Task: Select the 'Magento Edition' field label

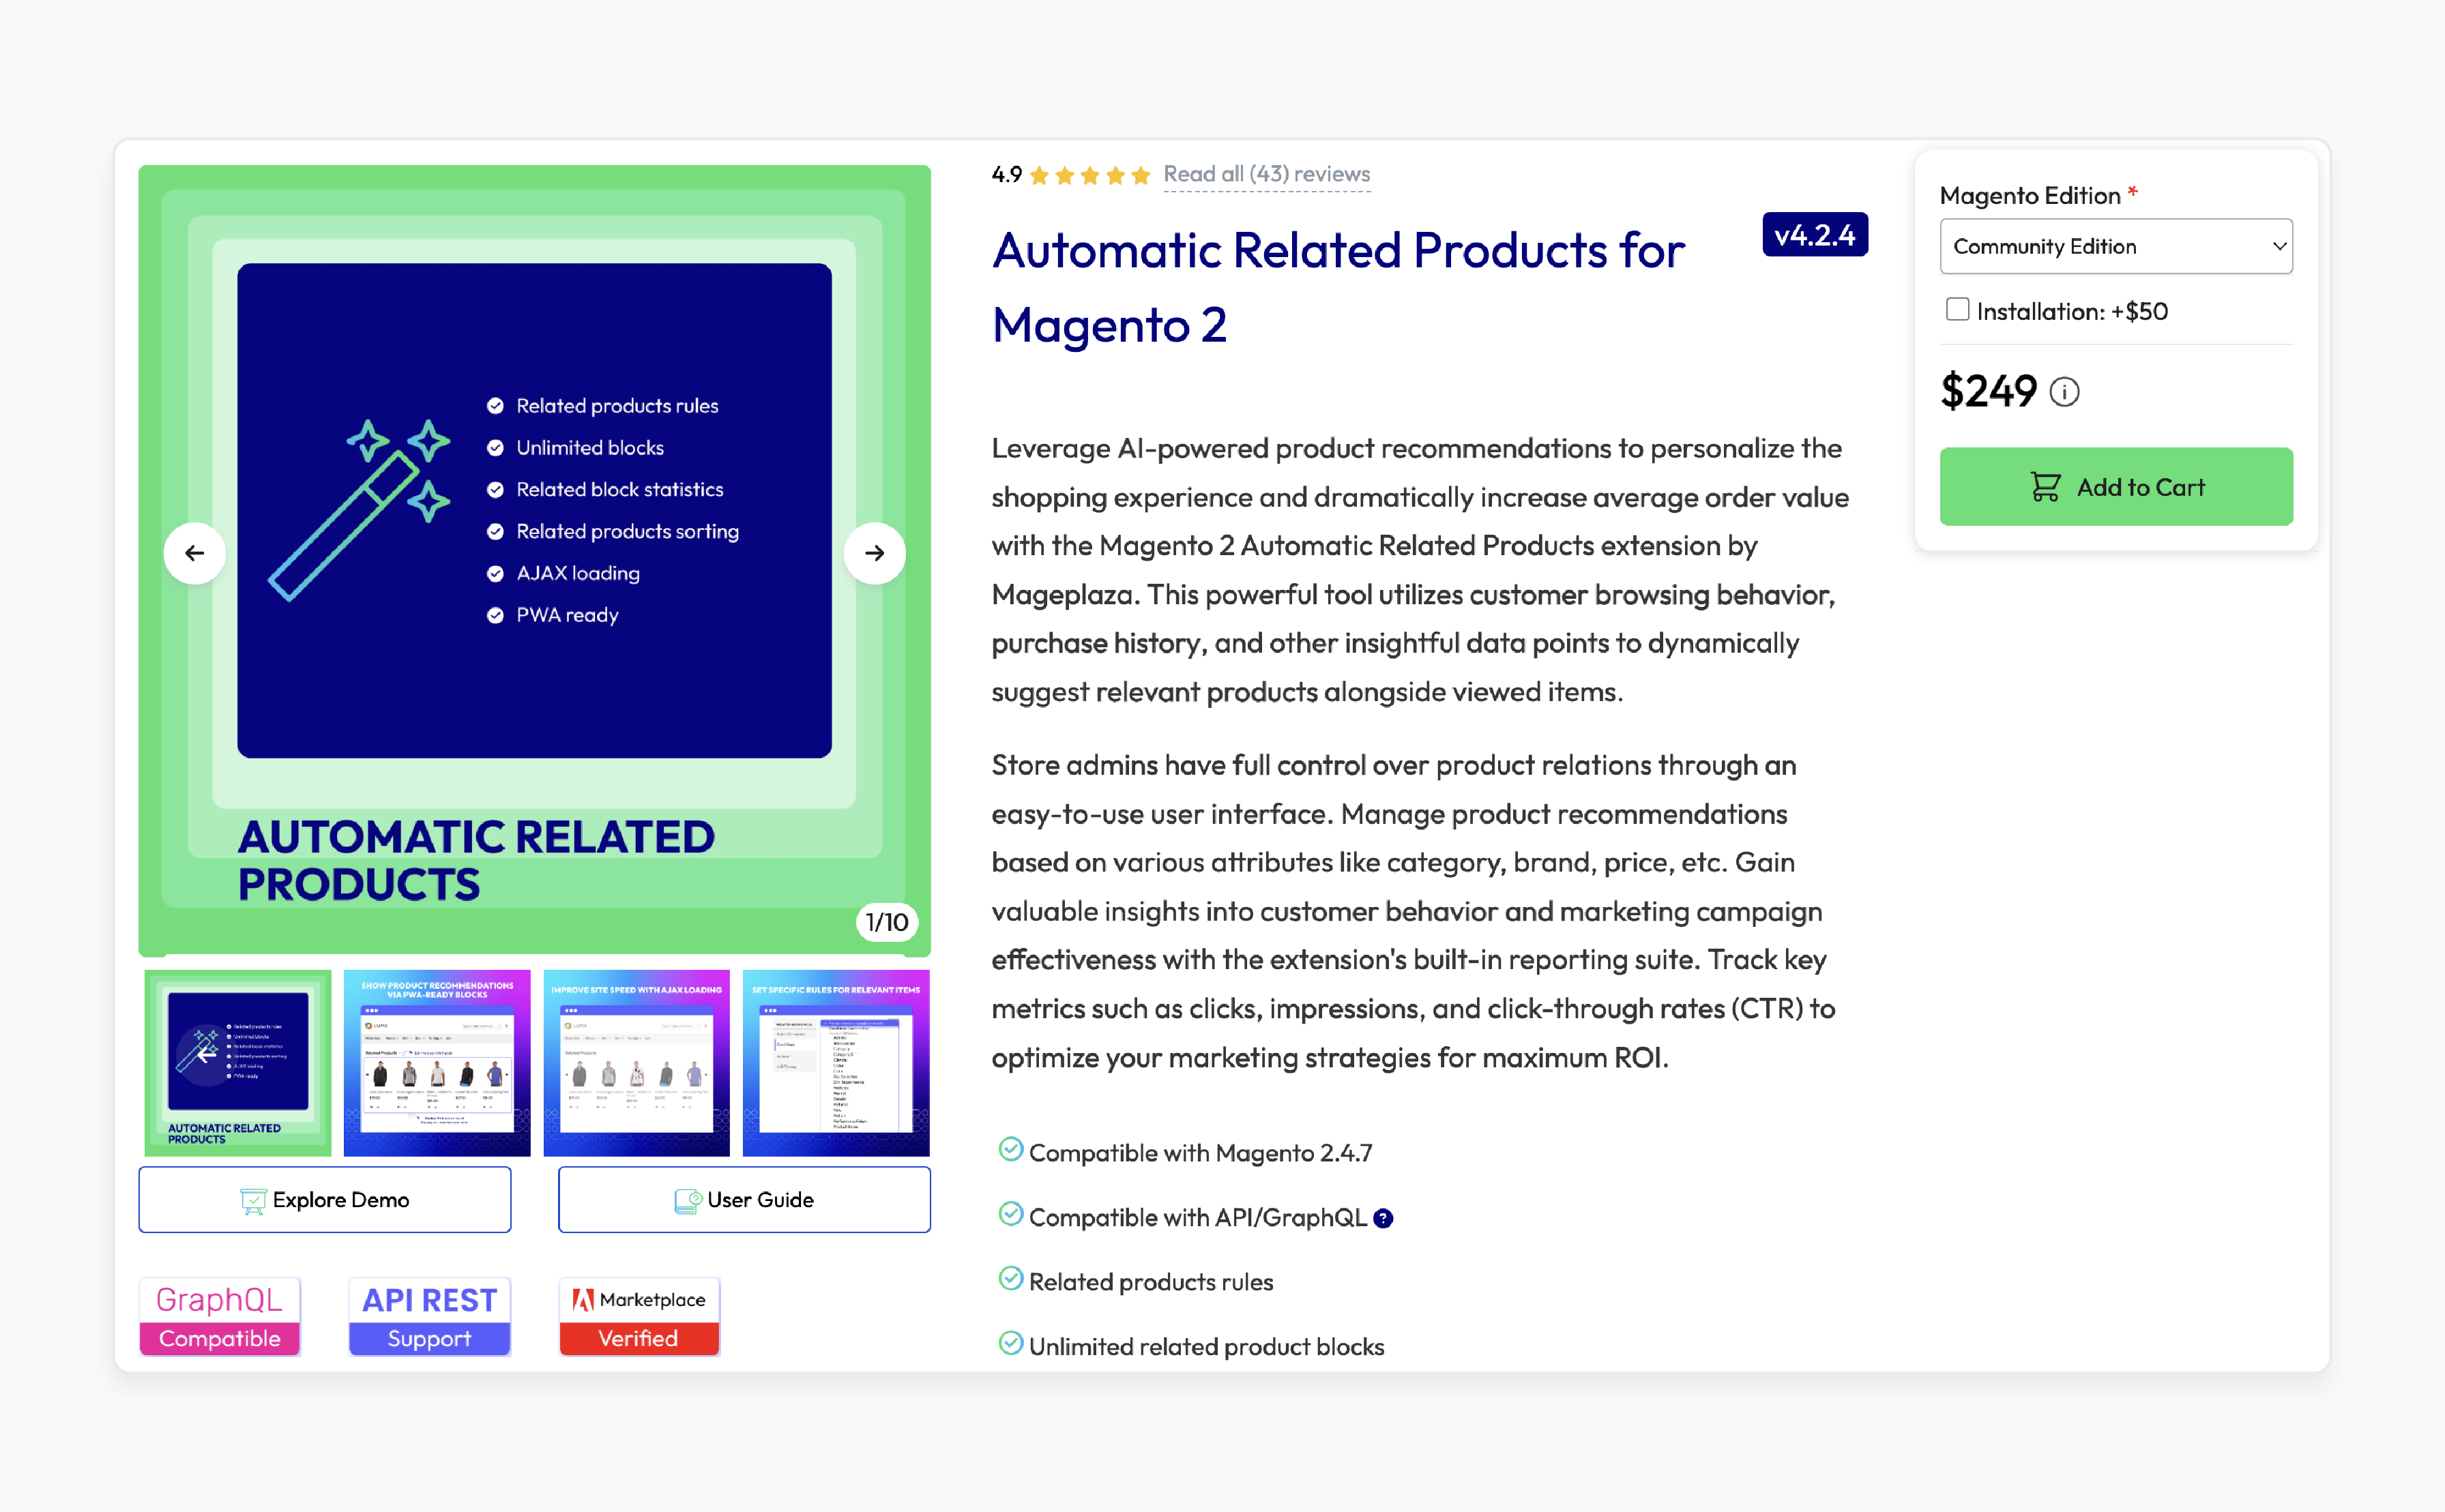Action: [2030, 196]
